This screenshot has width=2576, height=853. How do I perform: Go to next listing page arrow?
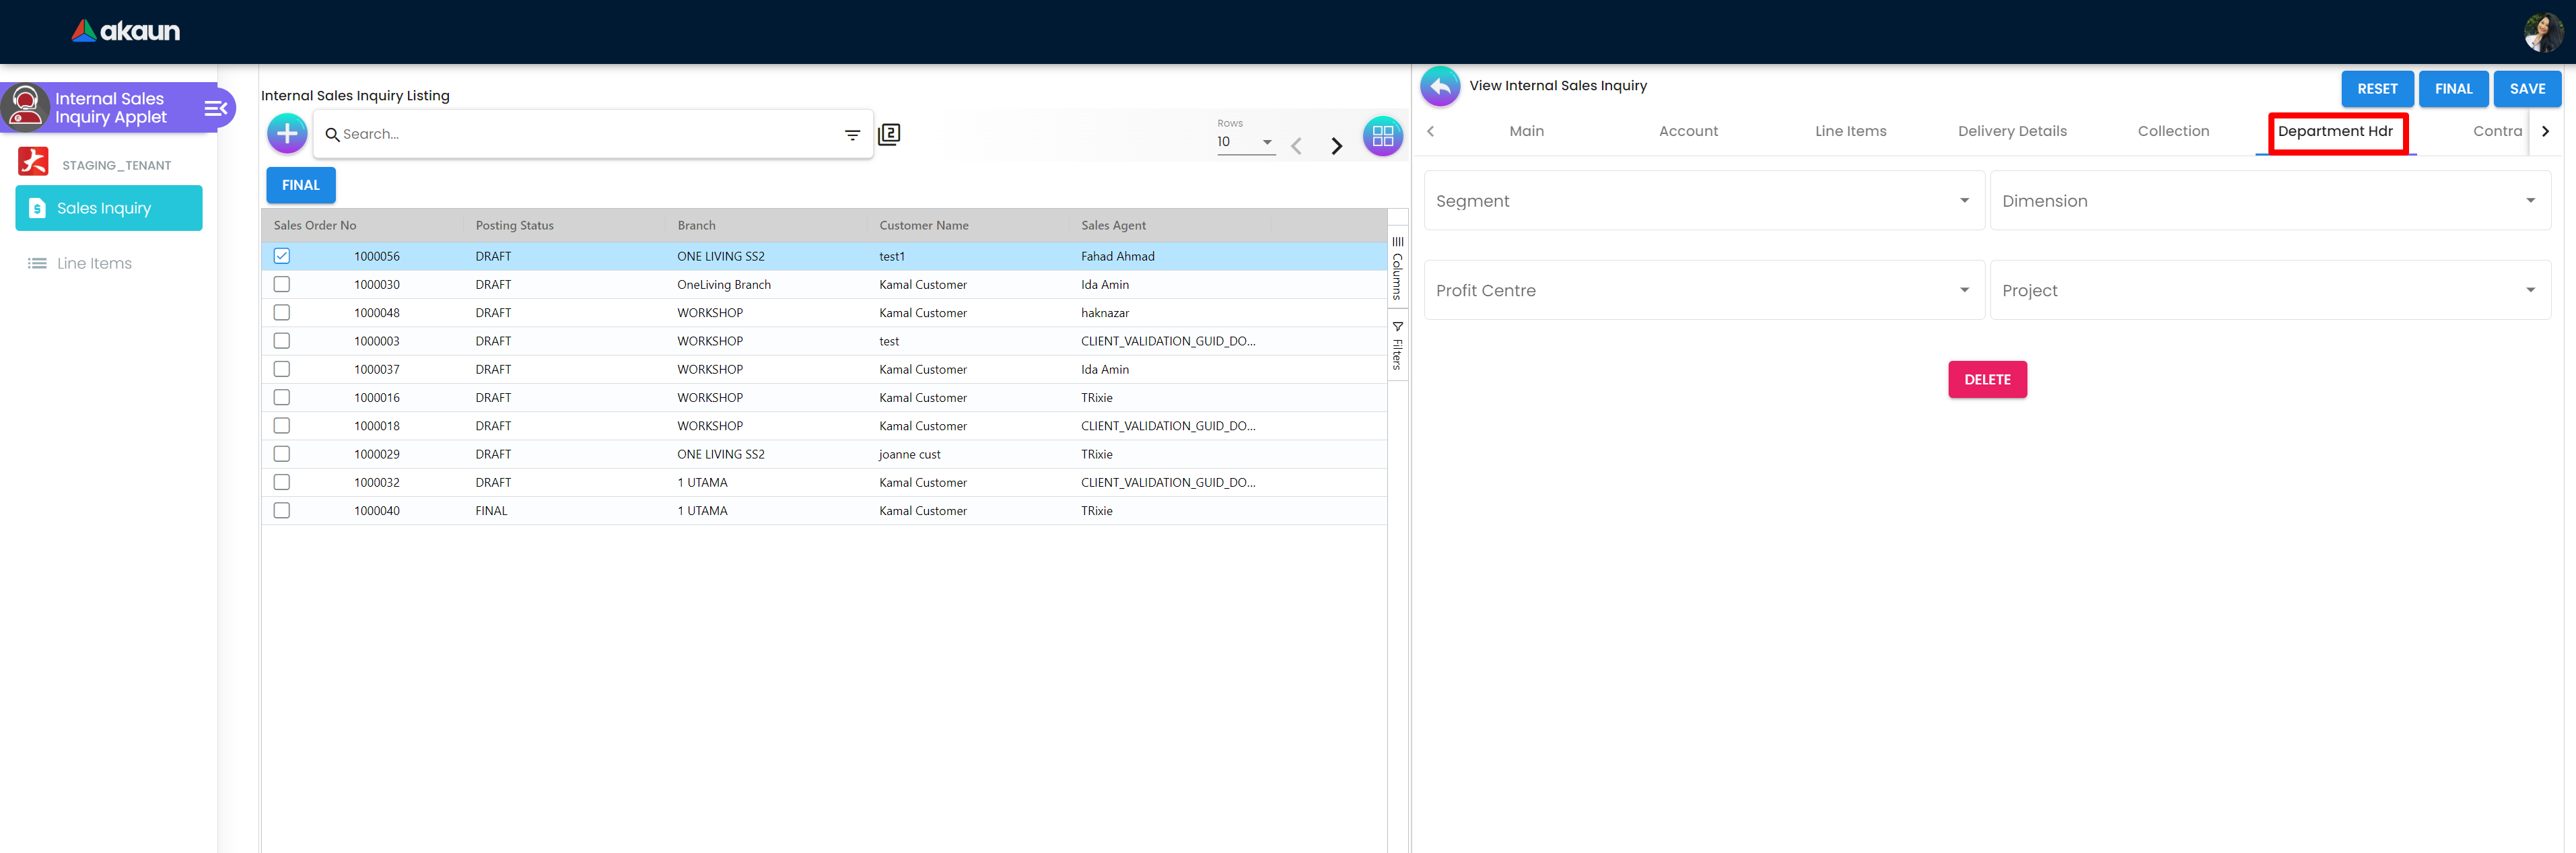pos(1336,146)
